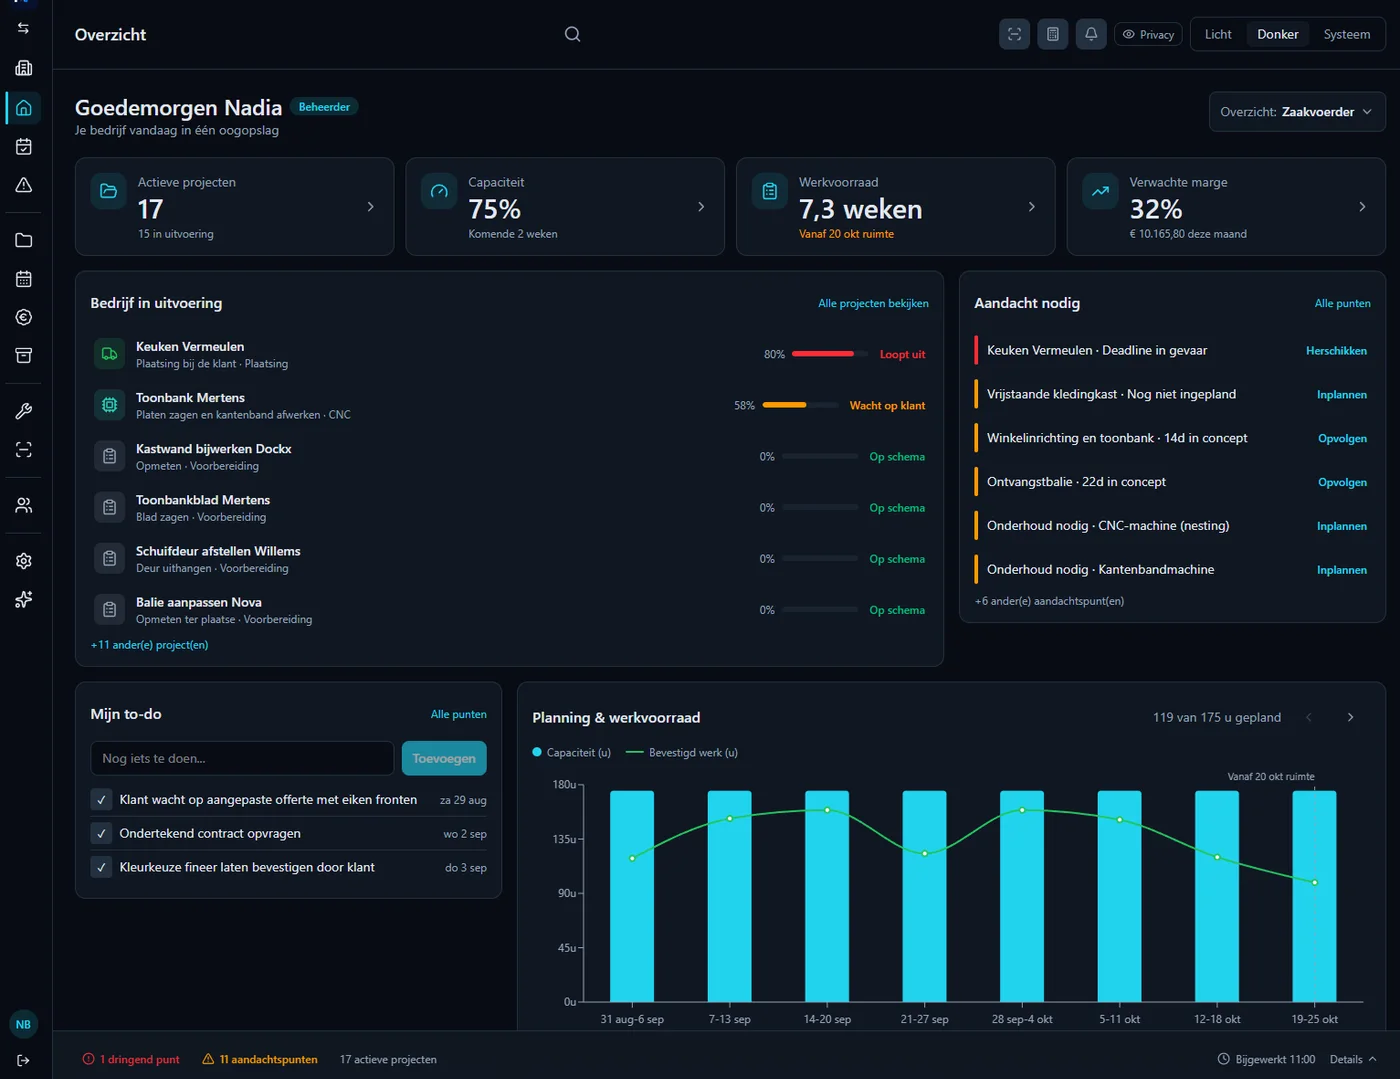Open the sparkles AI sidebar icon
This screenshot has width=1400, height=1079.
[24, 599]
